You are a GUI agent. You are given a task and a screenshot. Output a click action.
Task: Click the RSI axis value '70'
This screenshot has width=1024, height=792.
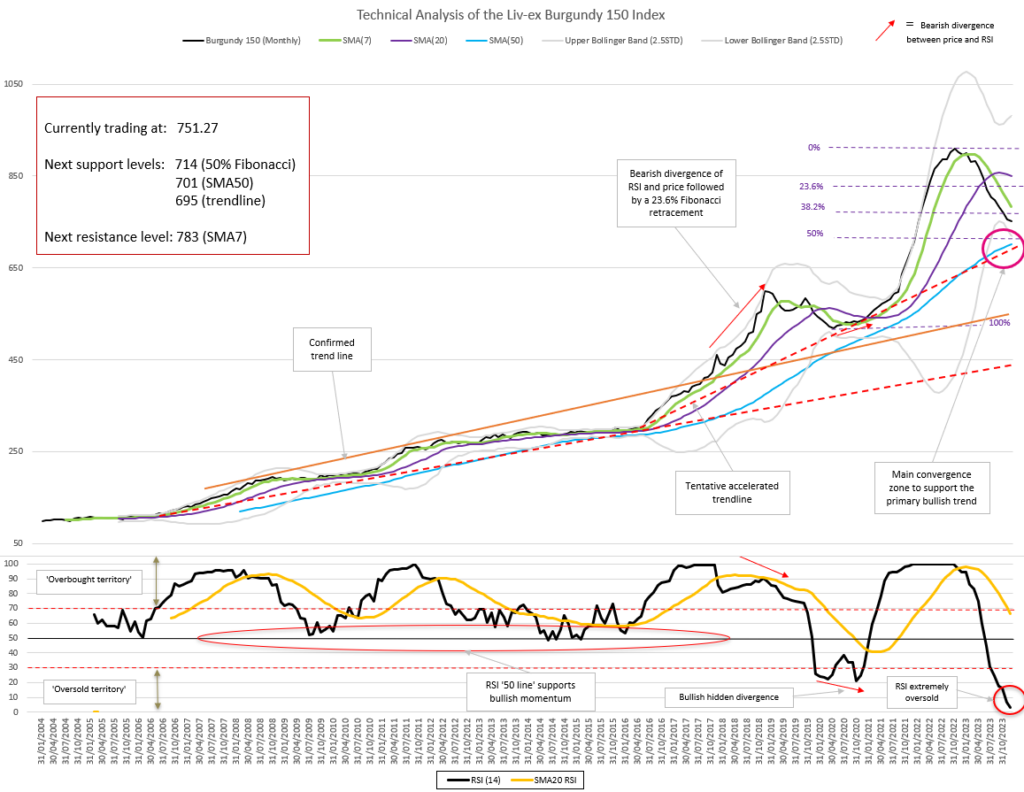coord(12,609)
